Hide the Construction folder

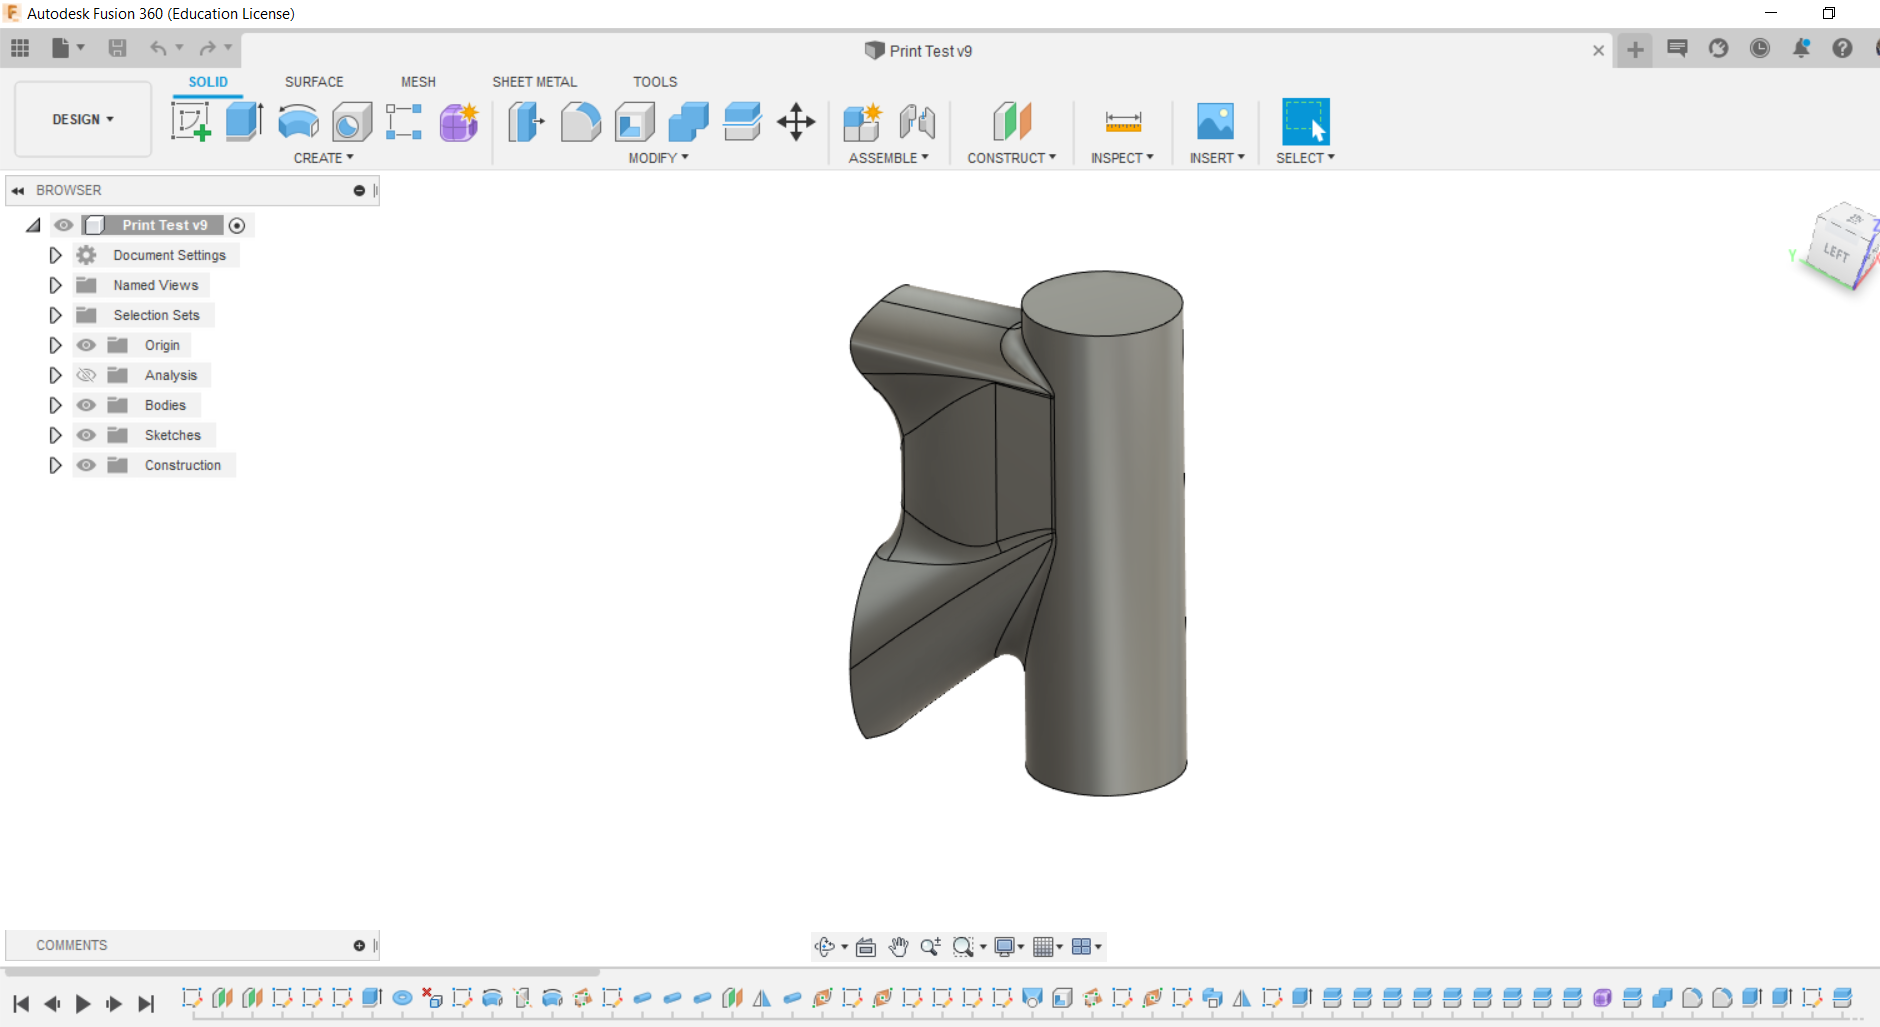pos(87,465)
